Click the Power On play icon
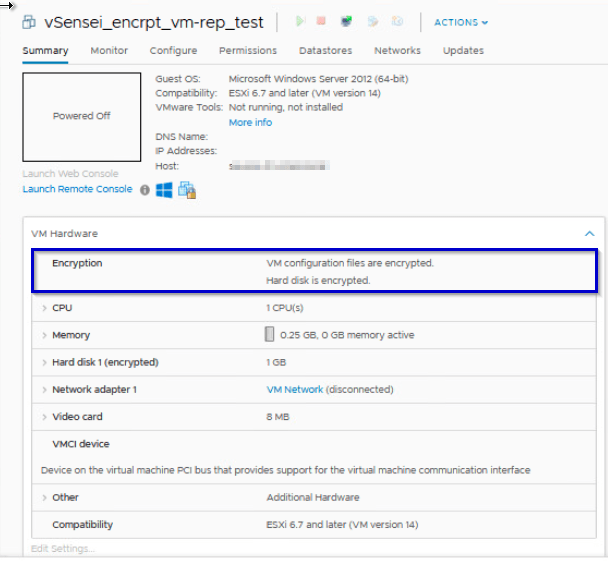This screenshot has height=561, width=608. click(300, 21)
